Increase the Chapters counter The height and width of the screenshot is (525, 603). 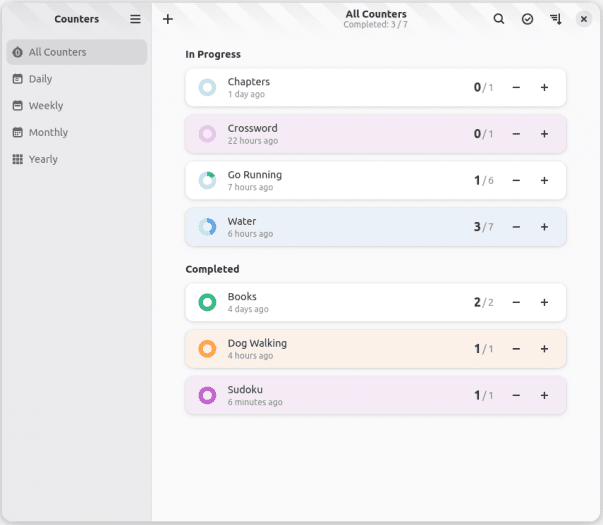[x=544, y=88]
